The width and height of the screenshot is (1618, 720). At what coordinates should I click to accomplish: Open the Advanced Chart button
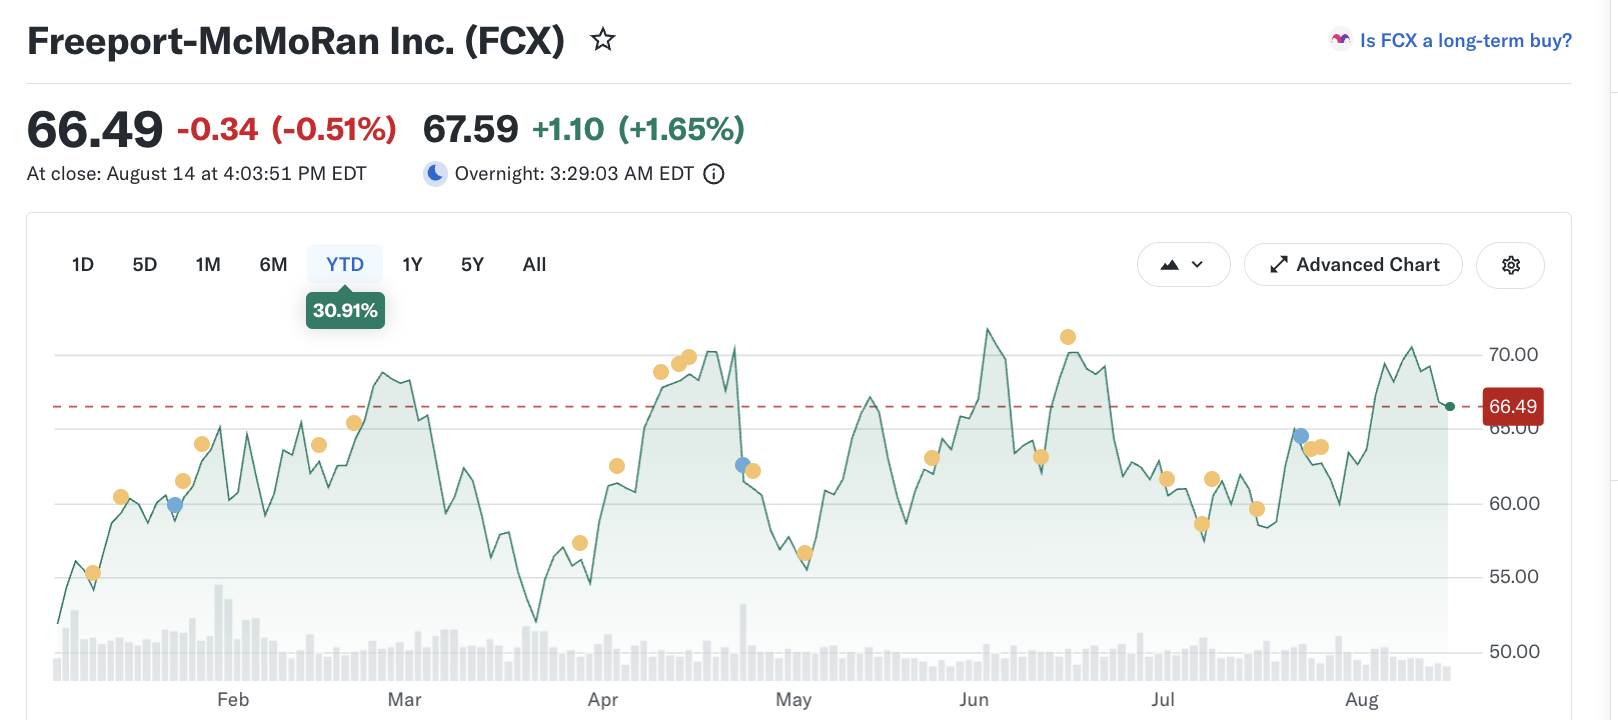[1353, 265]
